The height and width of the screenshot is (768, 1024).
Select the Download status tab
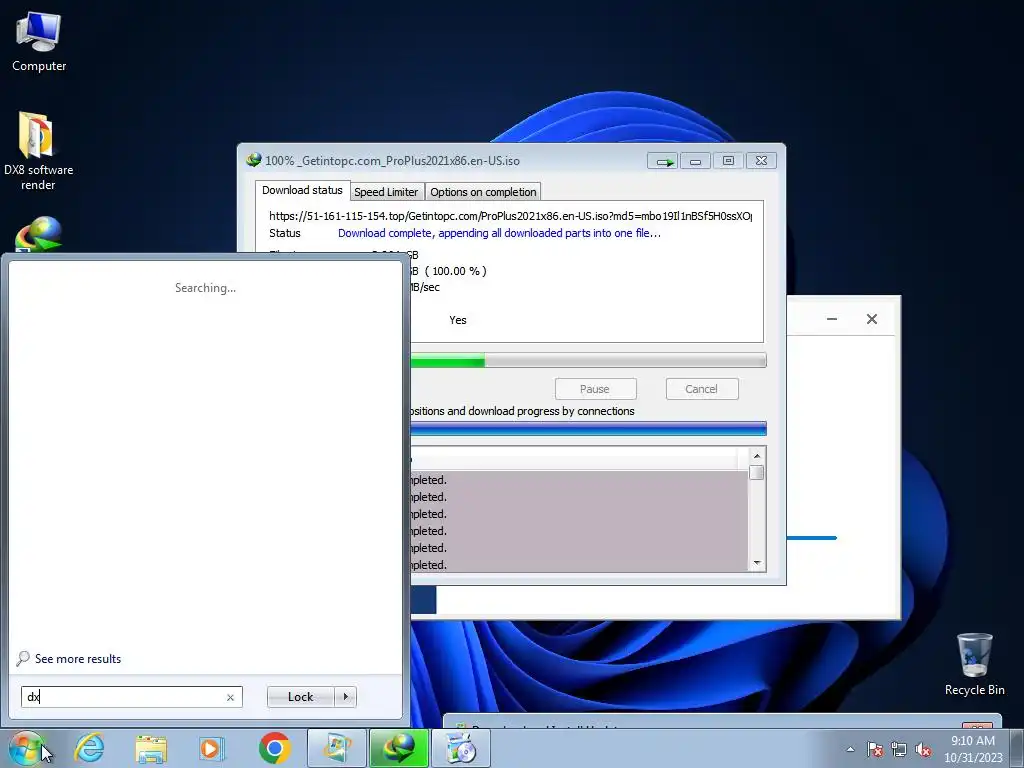pos(302,190)
